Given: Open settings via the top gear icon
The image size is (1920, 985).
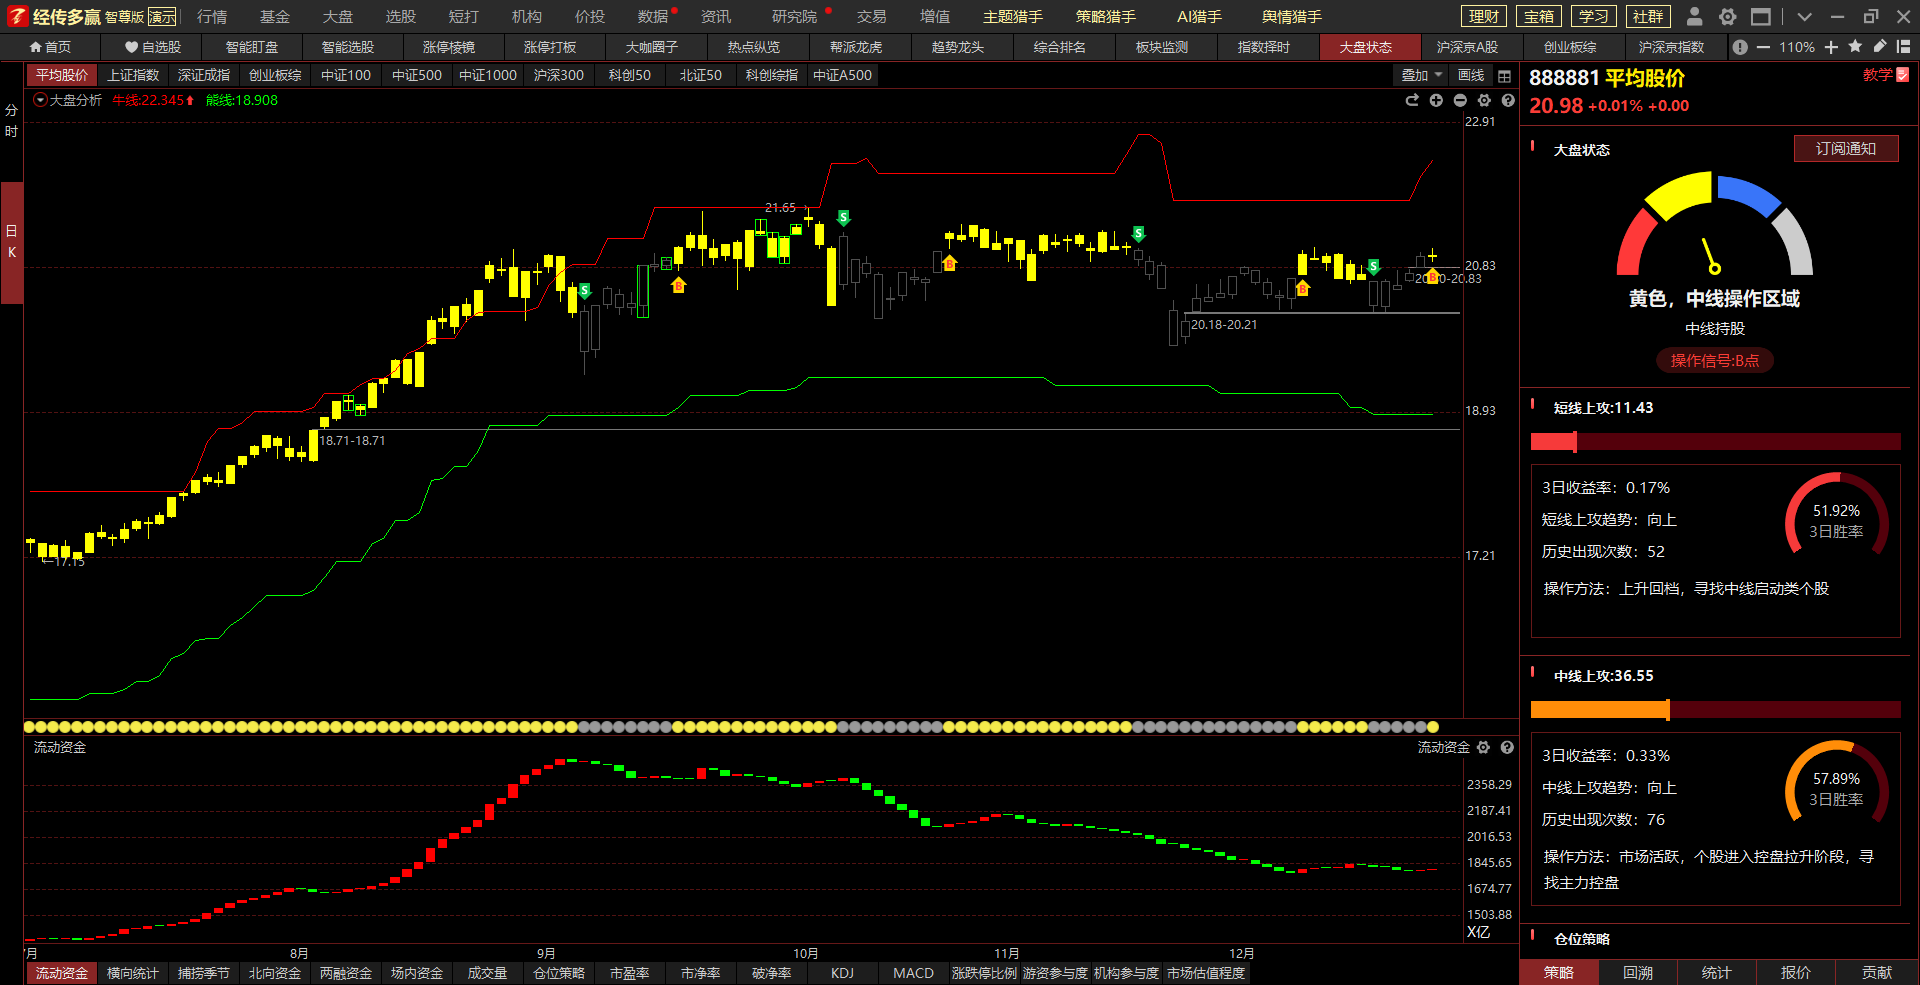Looking at the screenshot, I should coord(1727,16).
